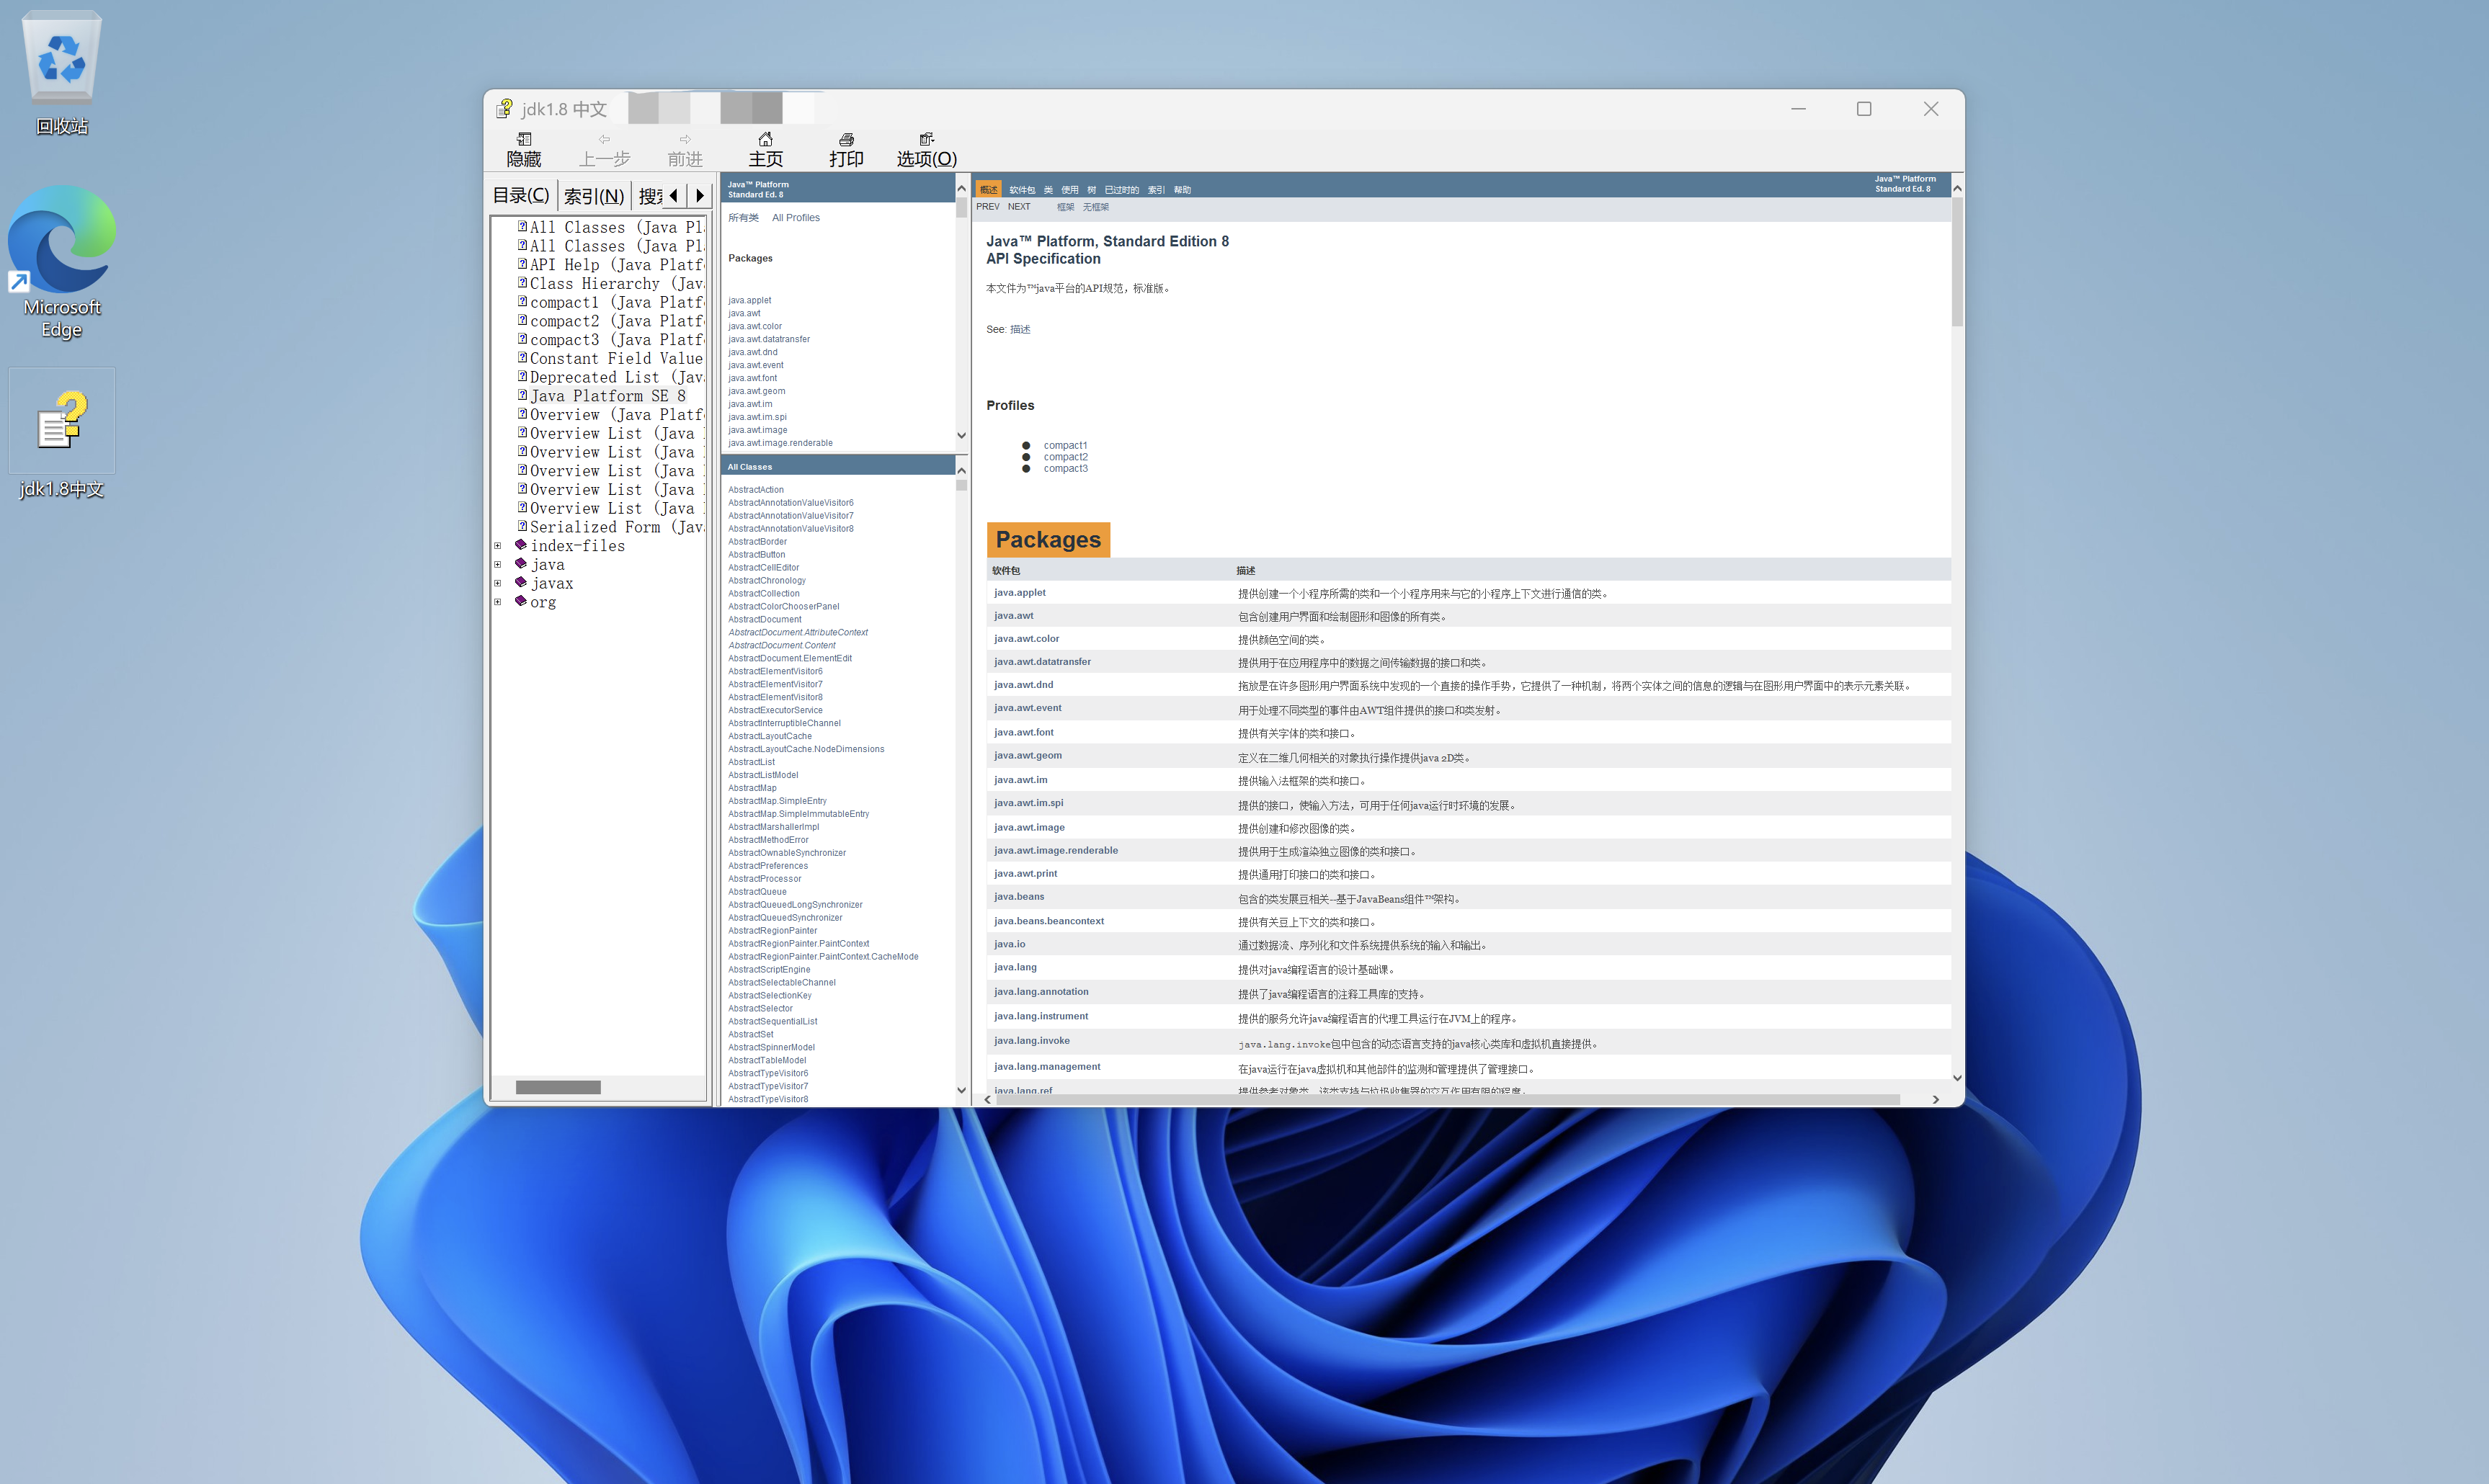
Task: Expand the javax tree node
Action: (x=498, y=583)
